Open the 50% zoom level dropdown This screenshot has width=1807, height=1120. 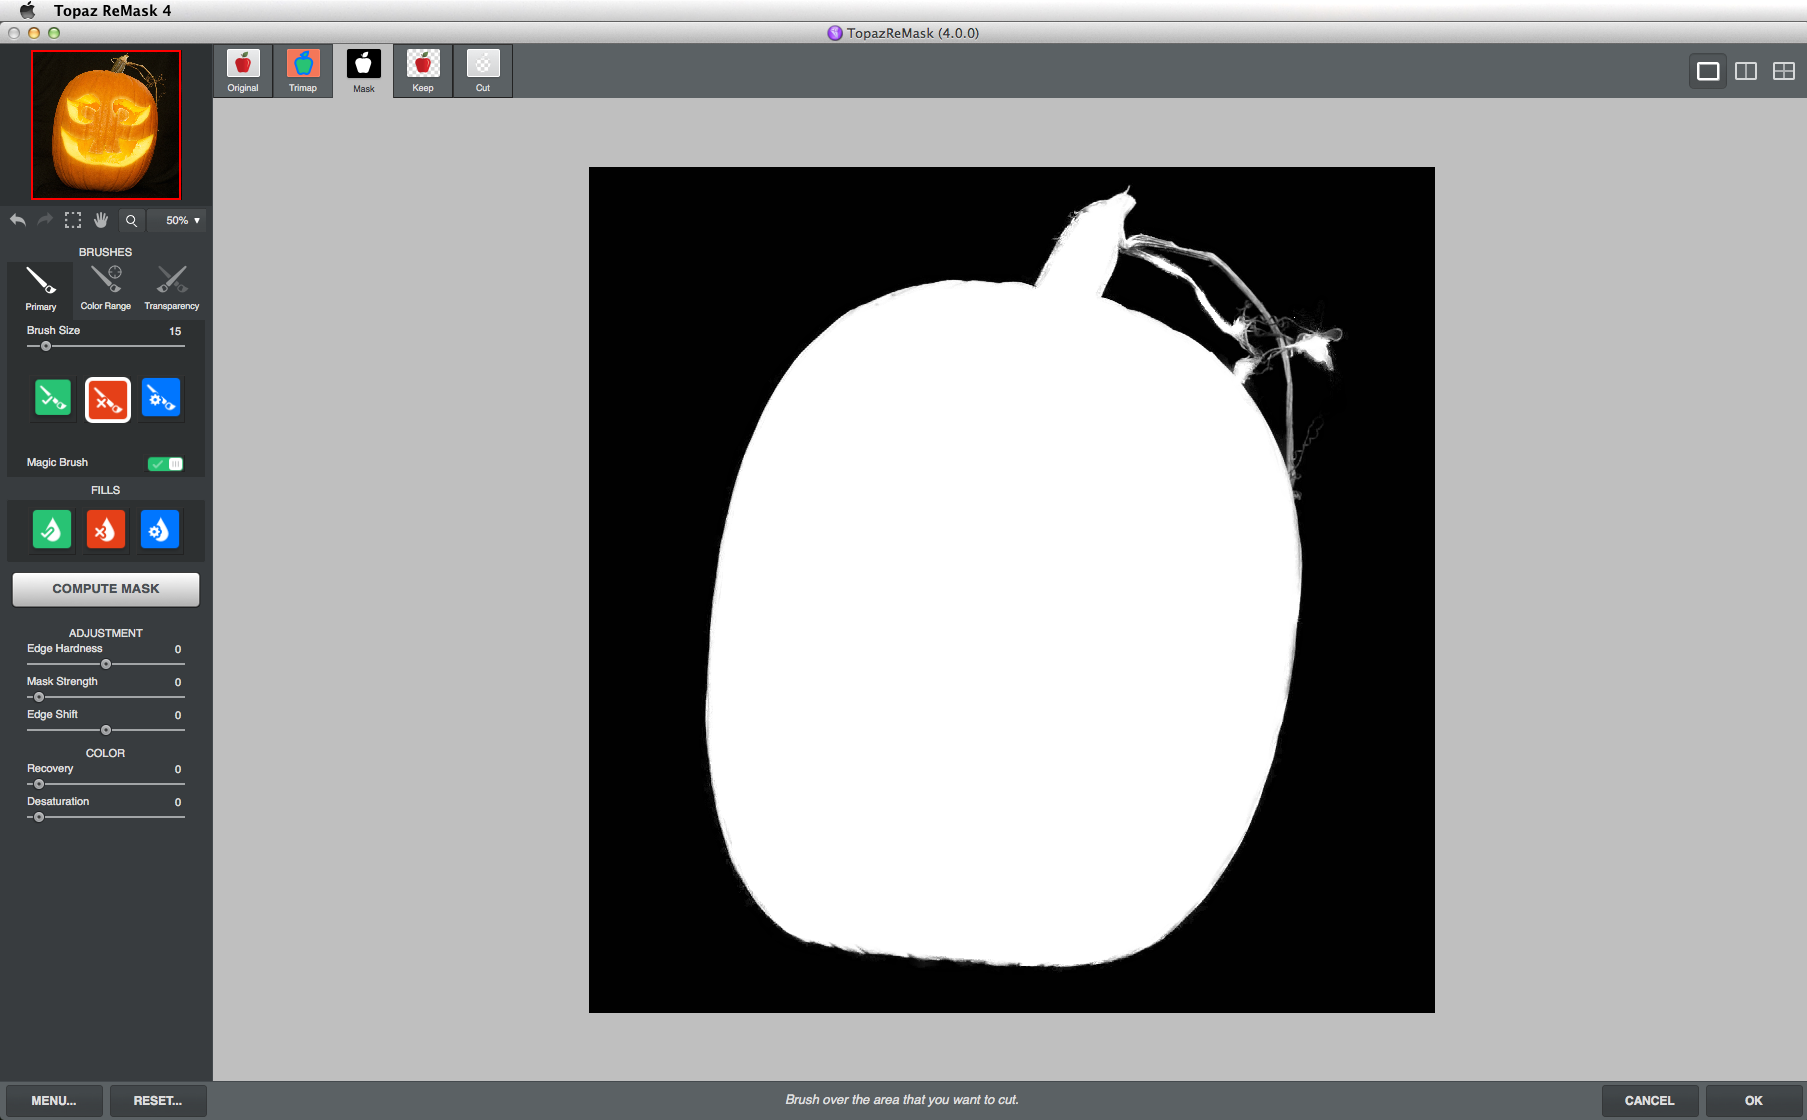click(x=182, y=220)
